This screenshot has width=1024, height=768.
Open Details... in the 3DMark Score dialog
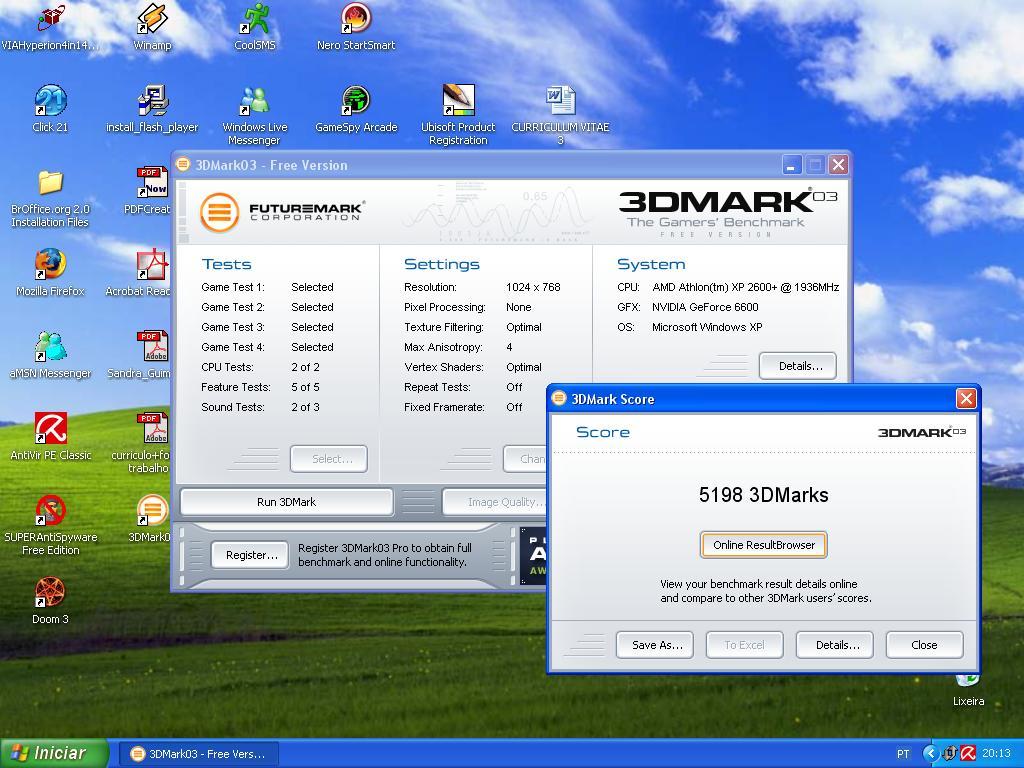point(835,645)
